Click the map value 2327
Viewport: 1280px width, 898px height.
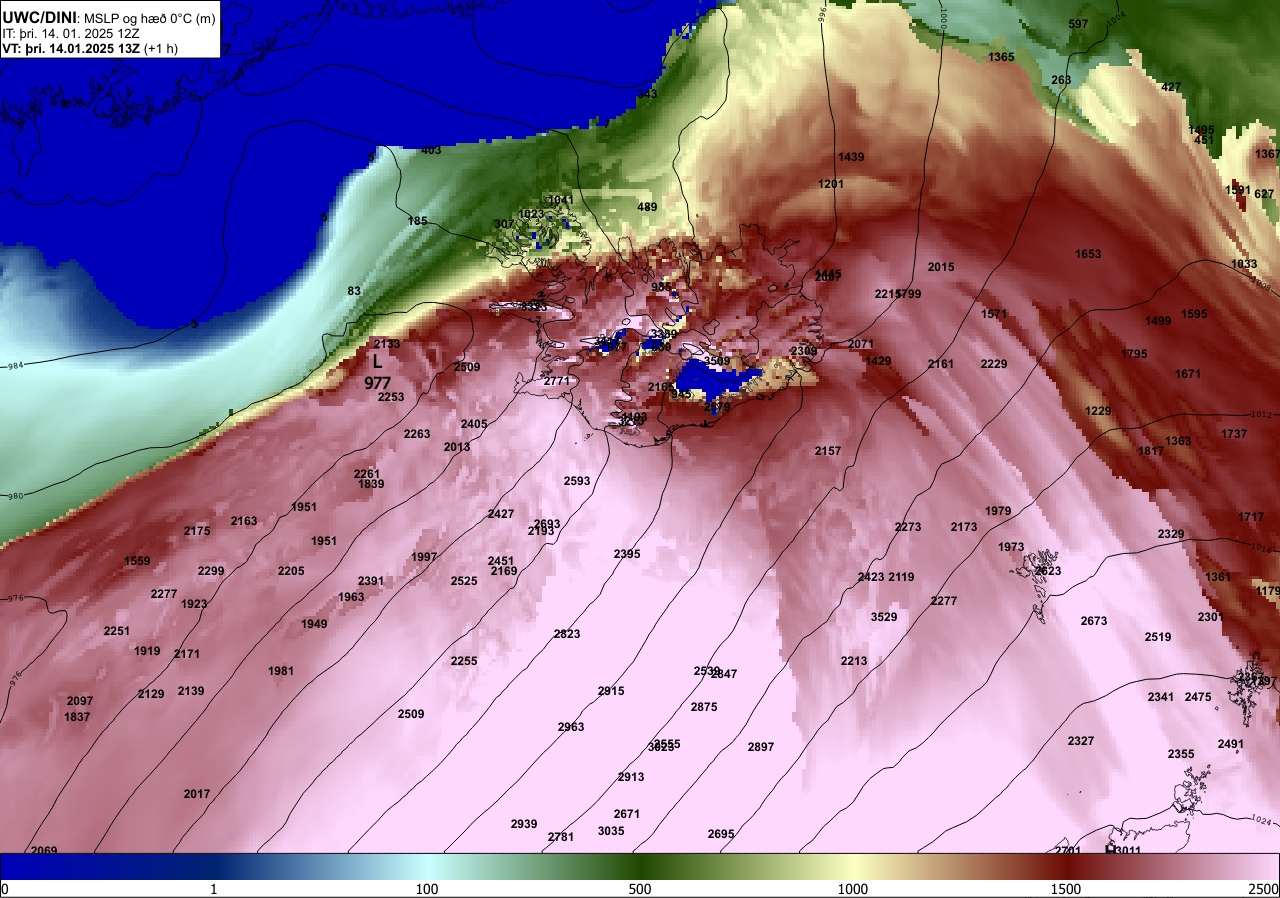click(1081, 741)
